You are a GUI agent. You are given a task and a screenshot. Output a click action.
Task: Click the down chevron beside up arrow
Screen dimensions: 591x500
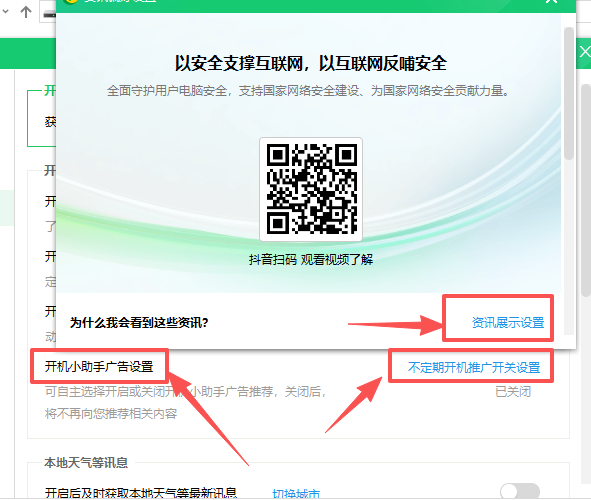coord(5,12)
